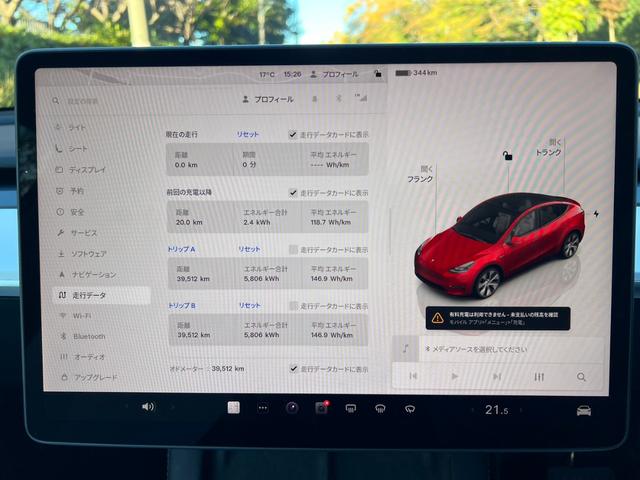Tap the volume speaker icon in bottom bar

click(148, 407)
